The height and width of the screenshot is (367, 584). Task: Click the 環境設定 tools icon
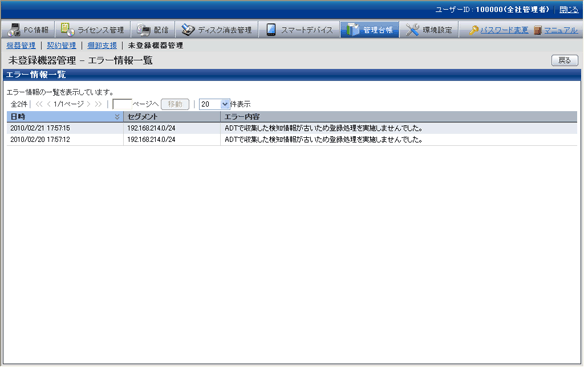coord(412,30)
